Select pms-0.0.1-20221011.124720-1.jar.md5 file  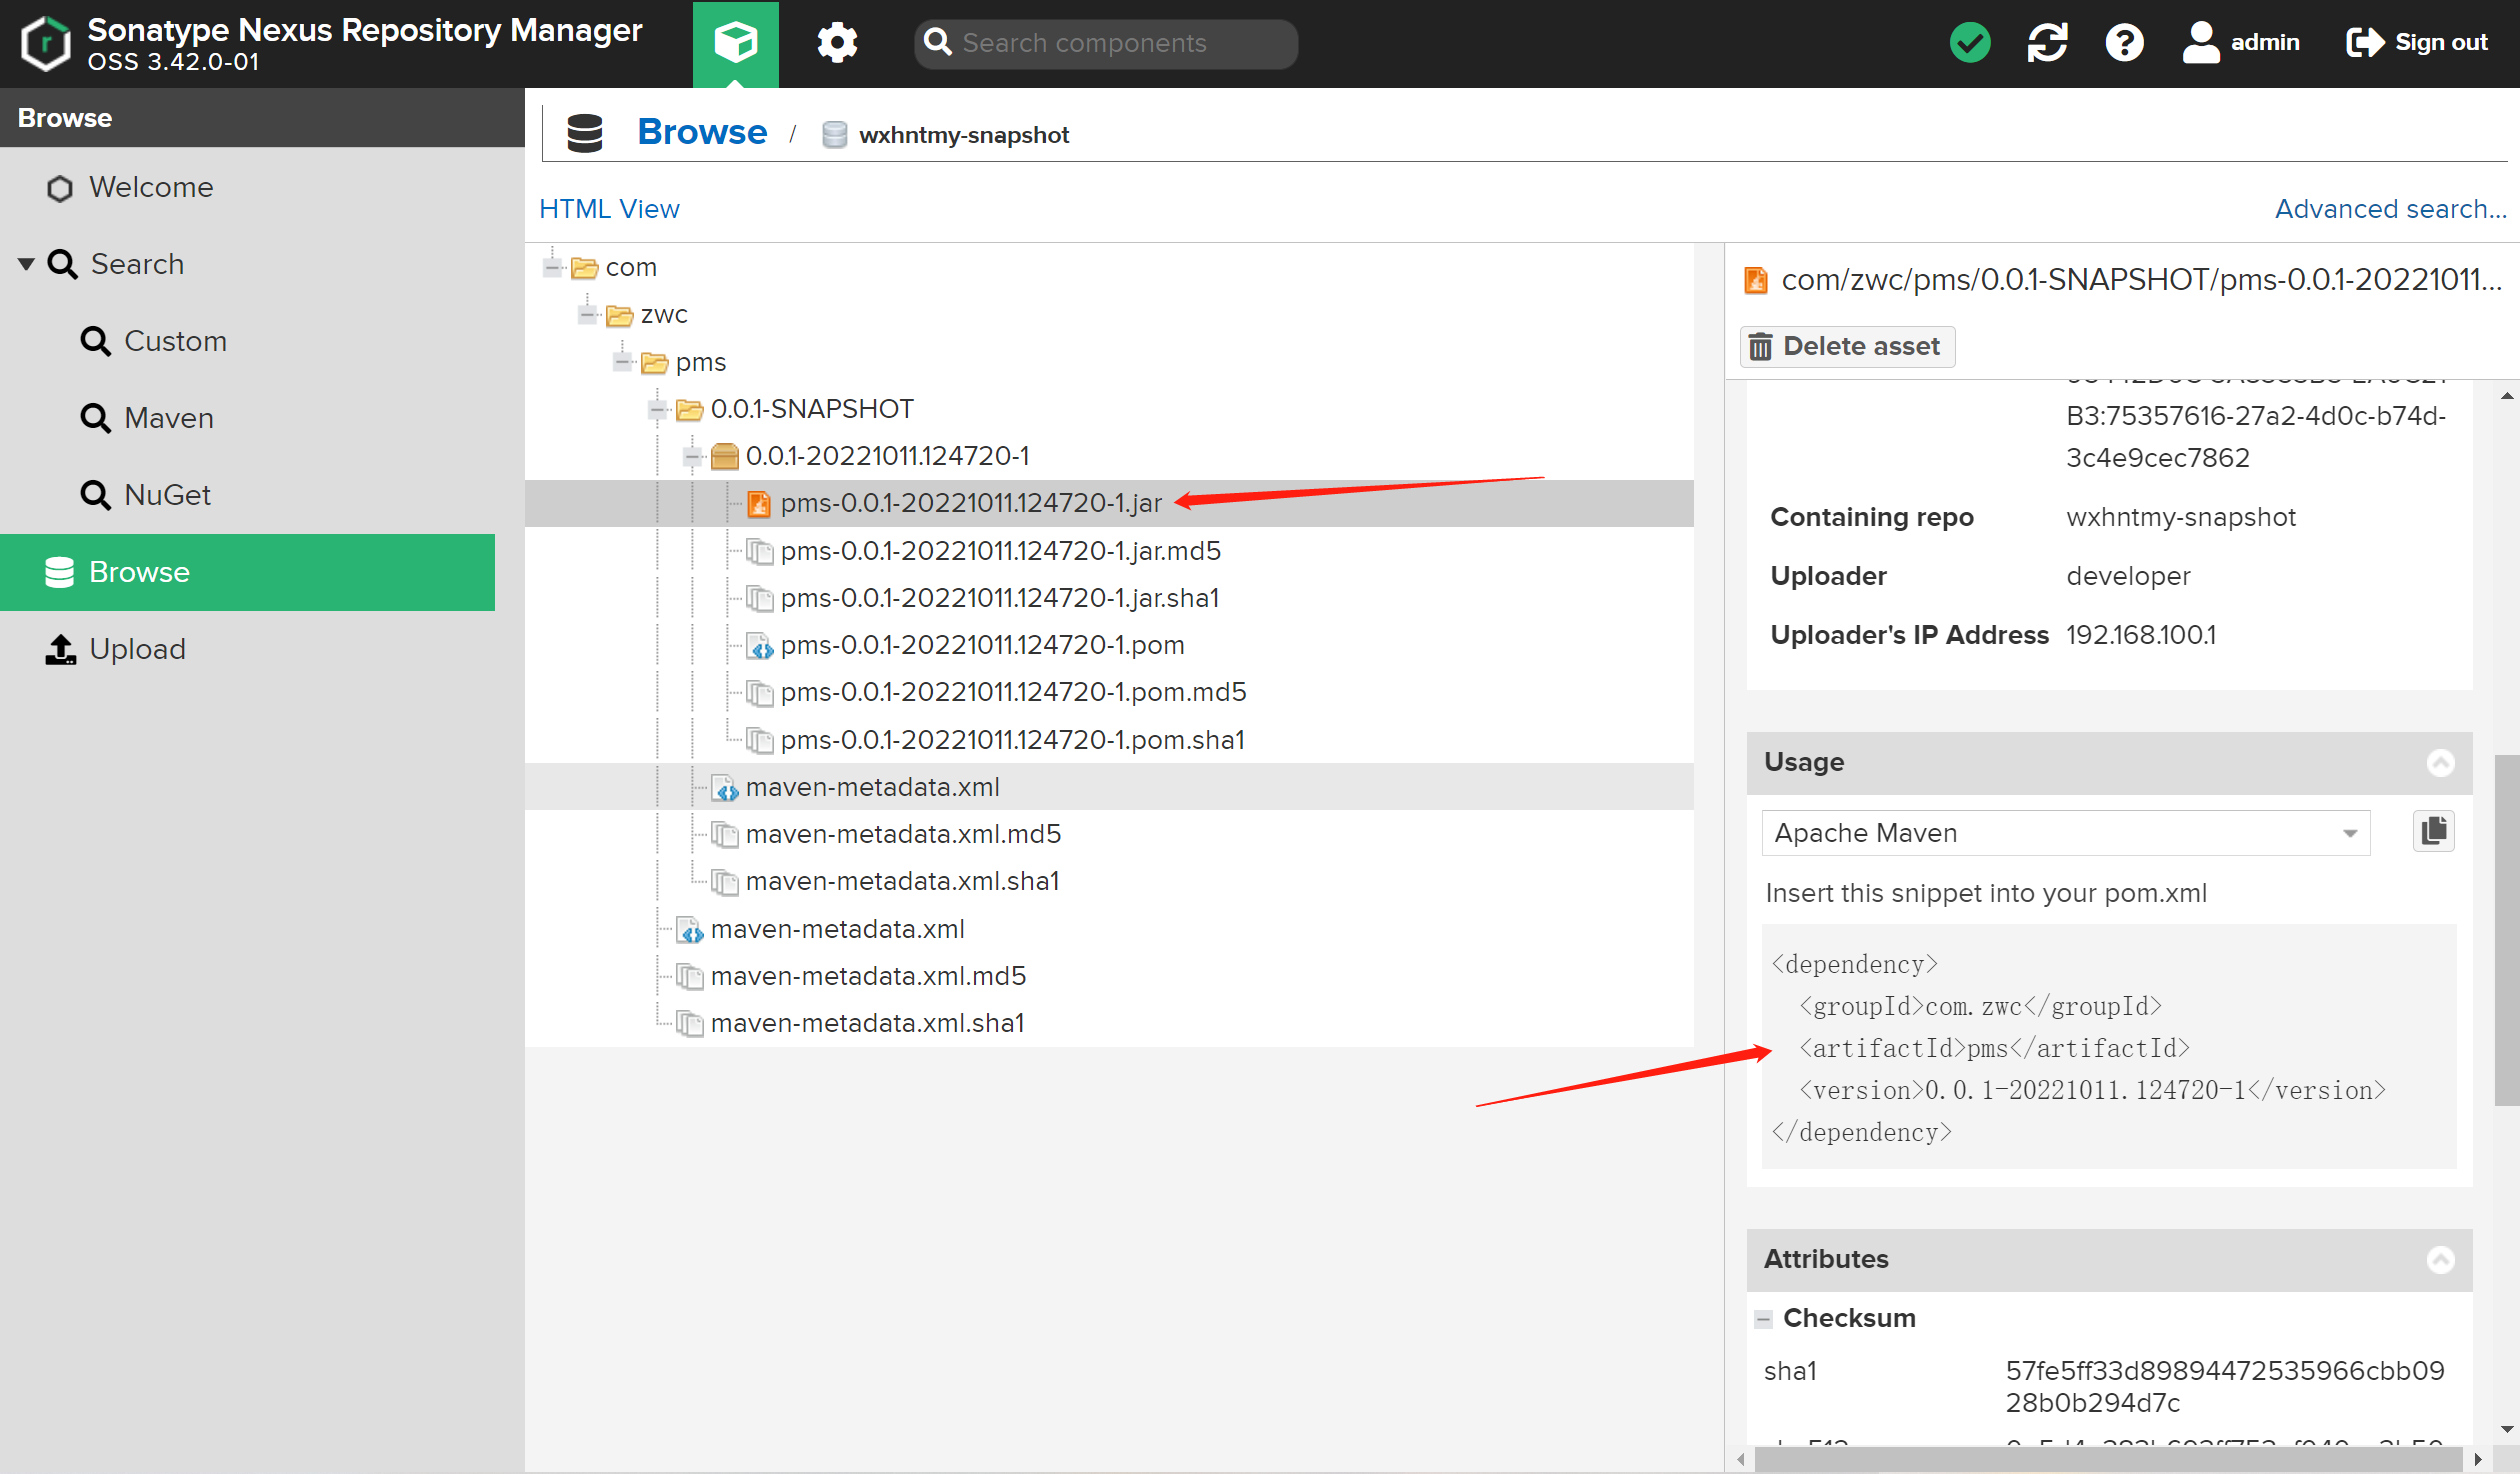pos(1000,551)
